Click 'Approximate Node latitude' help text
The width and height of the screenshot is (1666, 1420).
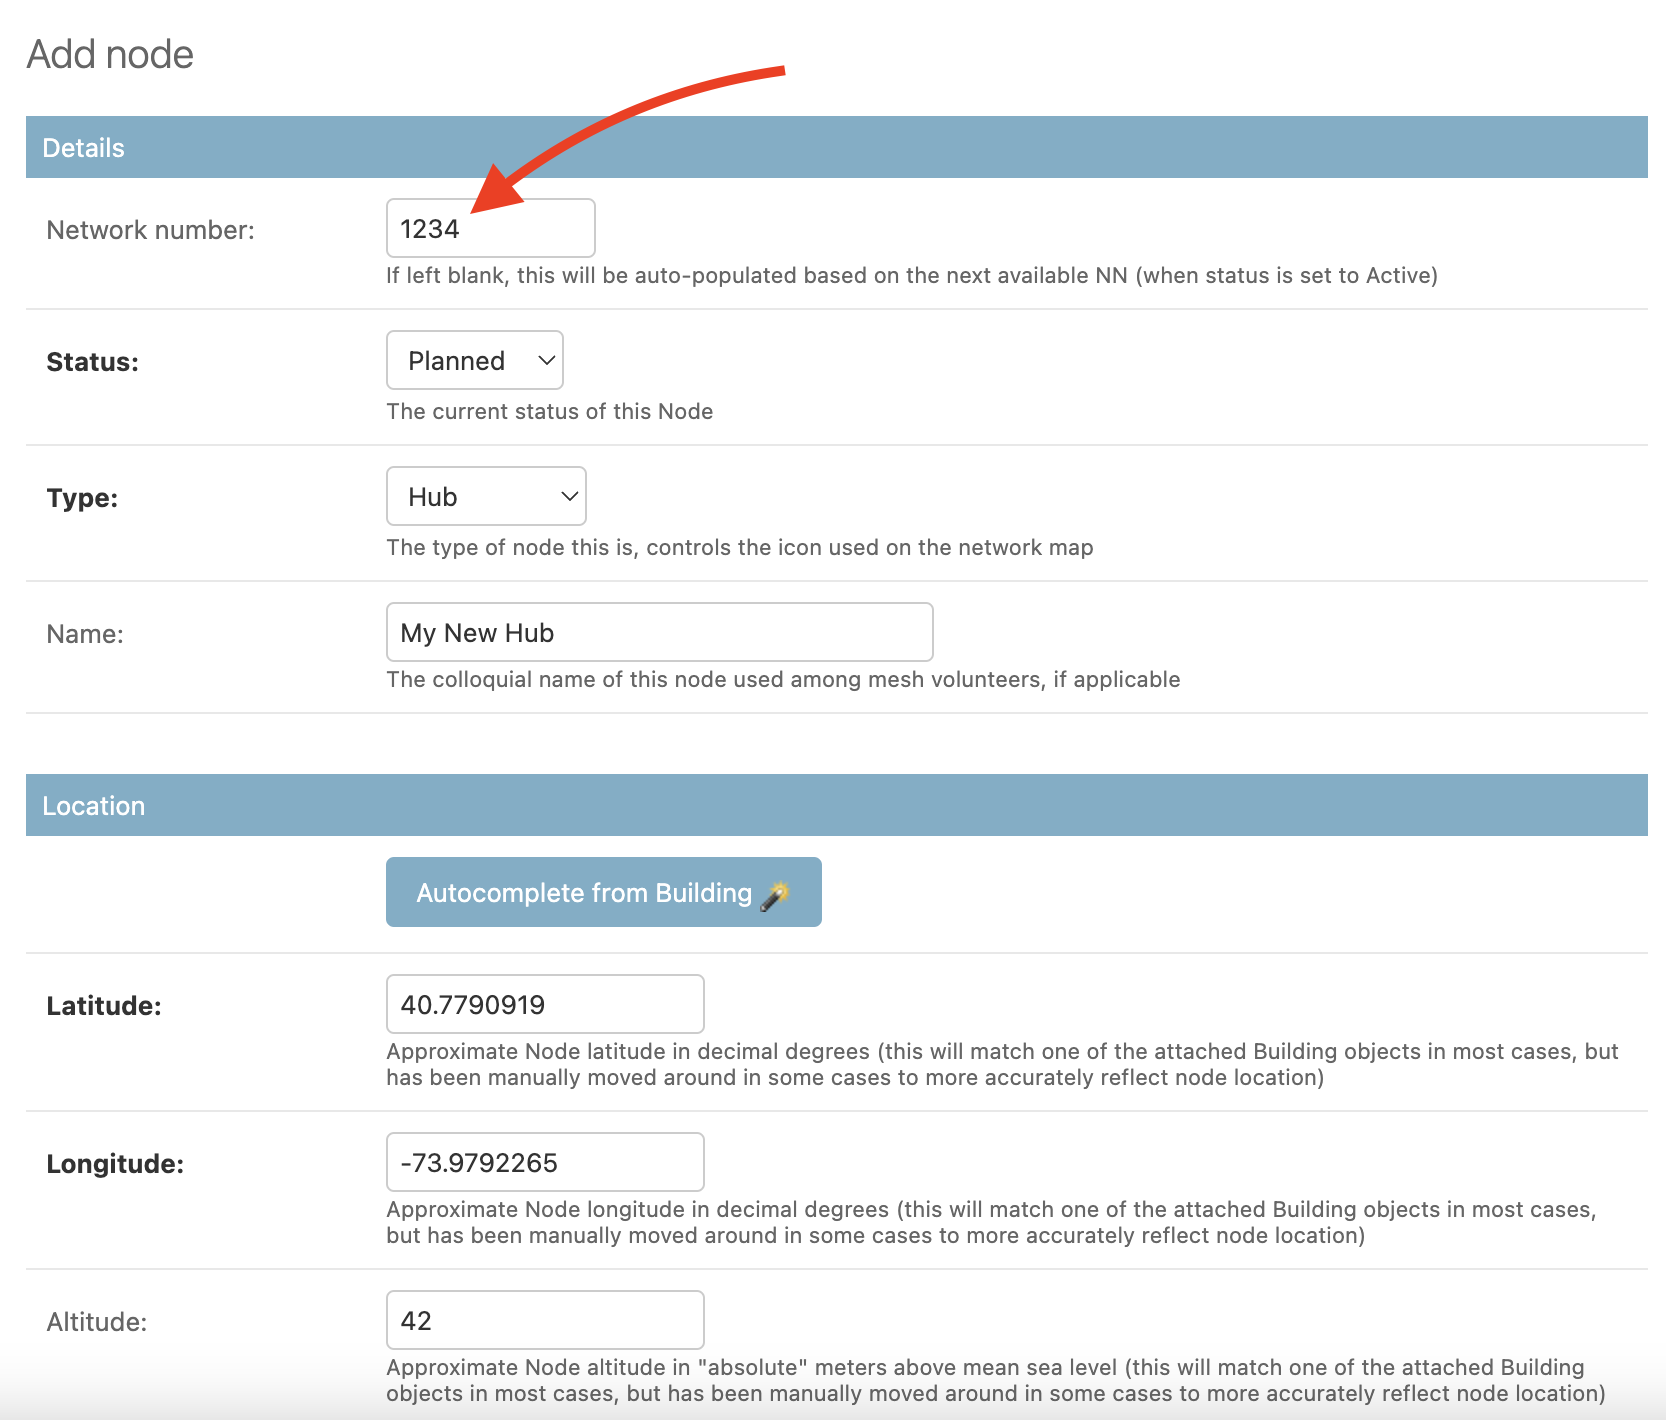1002,1064
